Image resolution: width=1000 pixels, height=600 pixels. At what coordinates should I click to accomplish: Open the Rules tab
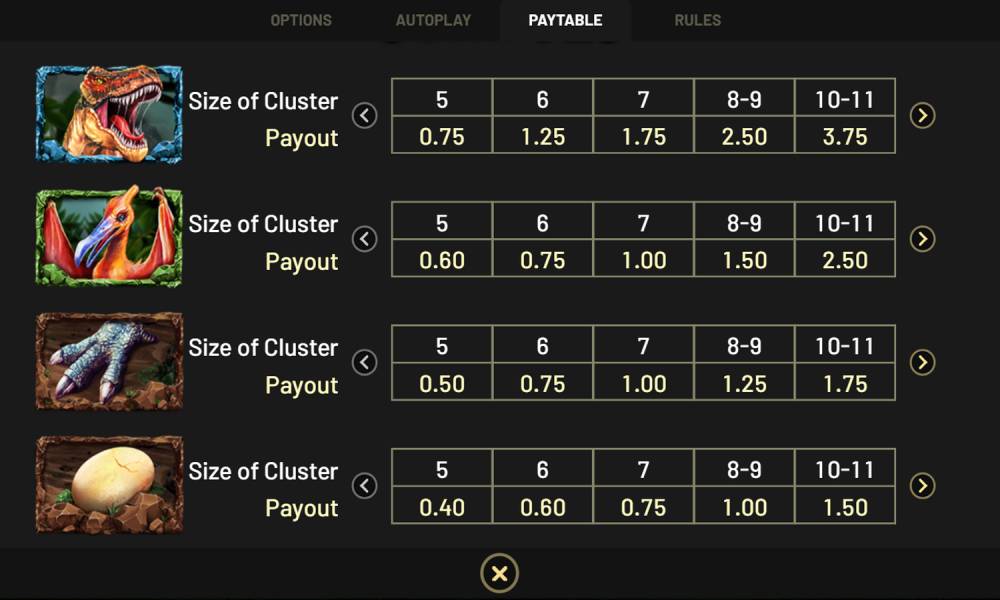[698, 20]
